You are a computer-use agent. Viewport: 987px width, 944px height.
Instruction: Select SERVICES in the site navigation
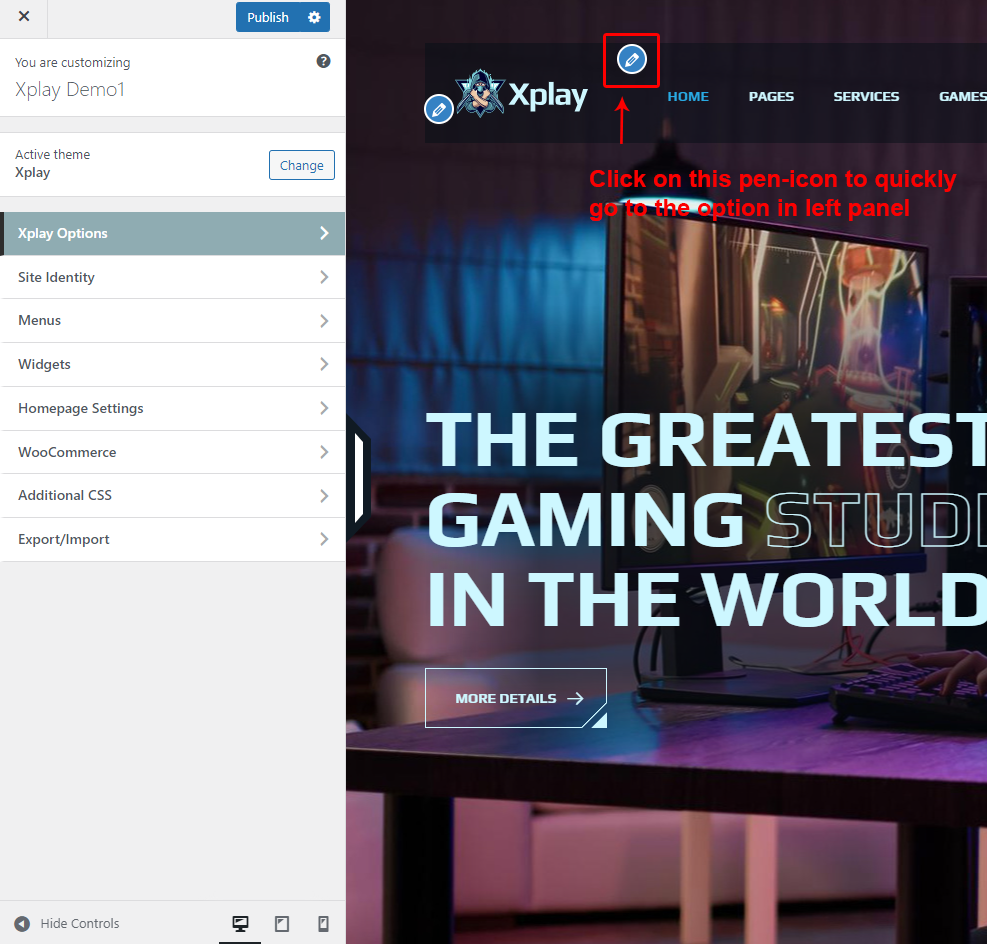(866, 97)
